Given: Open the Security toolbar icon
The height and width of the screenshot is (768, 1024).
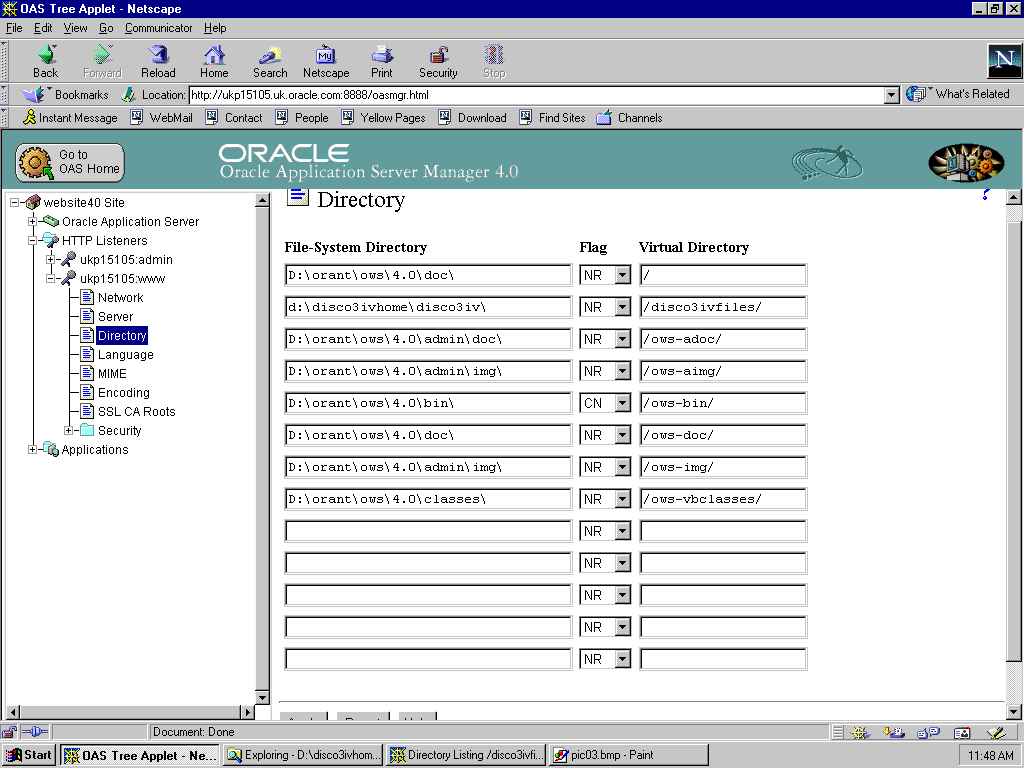Looking at the screenshot, I should [x=438, y=61].
